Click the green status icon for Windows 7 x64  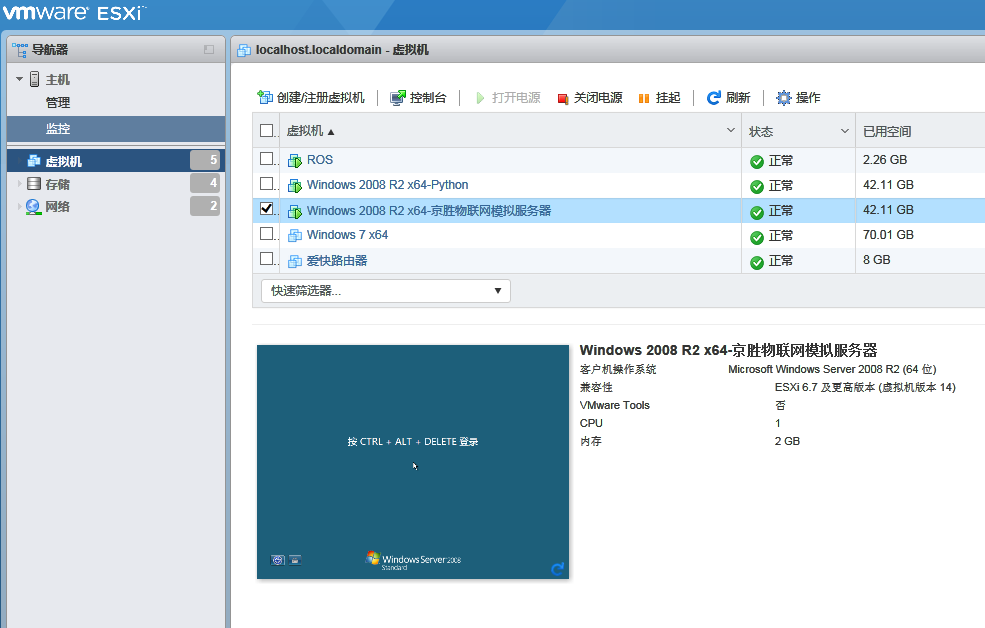click(757, 237)
